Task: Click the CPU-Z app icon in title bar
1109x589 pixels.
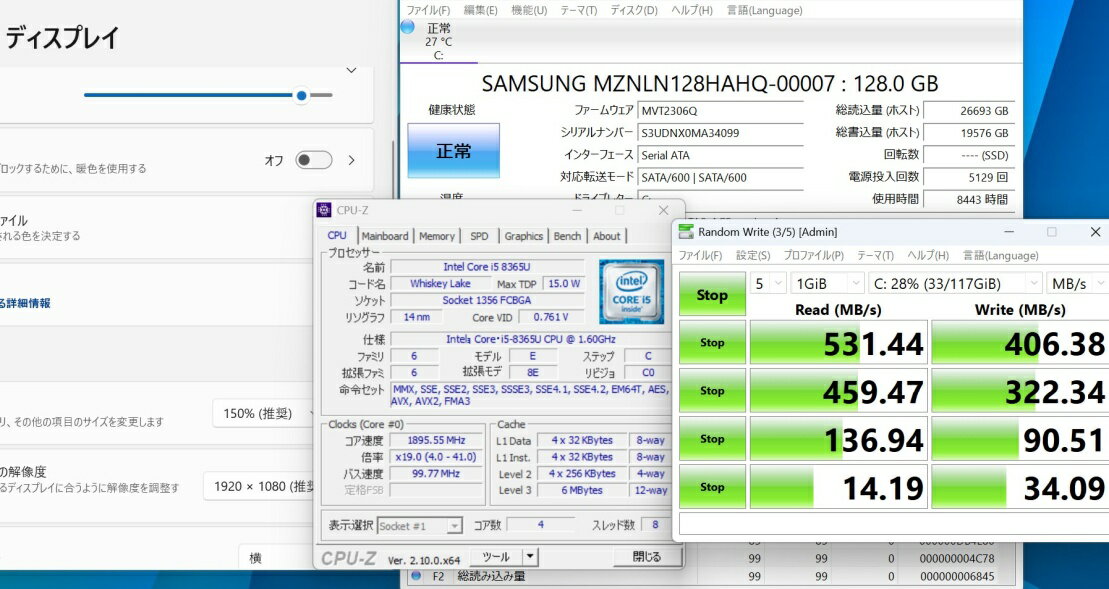Action: click(x=324, y=210)
